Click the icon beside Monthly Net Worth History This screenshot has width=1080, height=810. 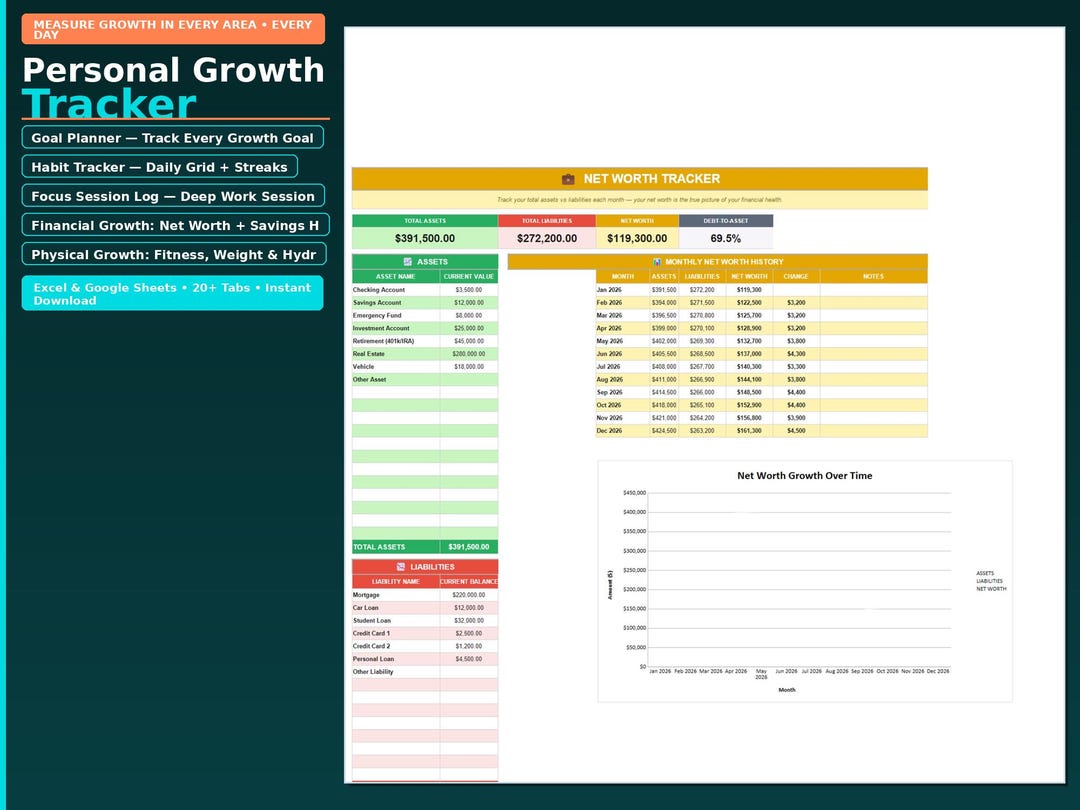[x=657, y=262]
